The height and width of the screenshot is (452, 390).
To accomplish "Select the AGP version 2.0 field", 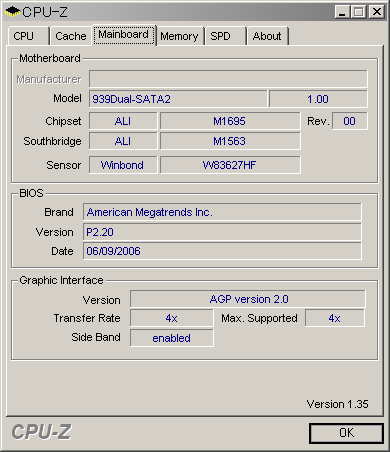I will [248, 299].
